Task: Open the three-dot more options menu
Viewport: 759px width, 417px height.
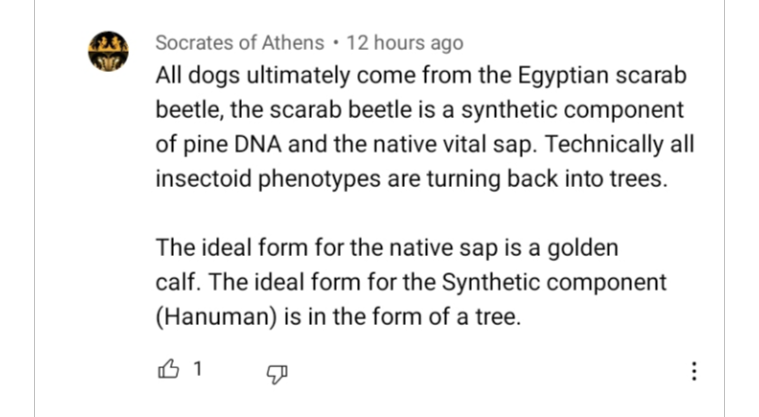Action: click(694, 371)
